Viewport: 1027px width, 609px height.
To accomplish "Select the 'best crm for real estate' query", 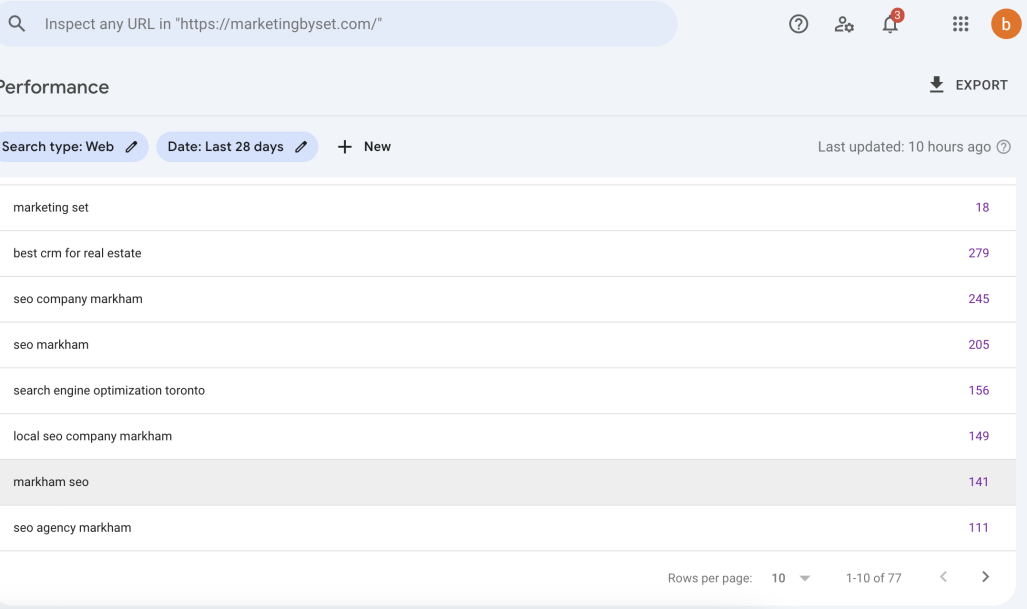I will pos(78,254).
